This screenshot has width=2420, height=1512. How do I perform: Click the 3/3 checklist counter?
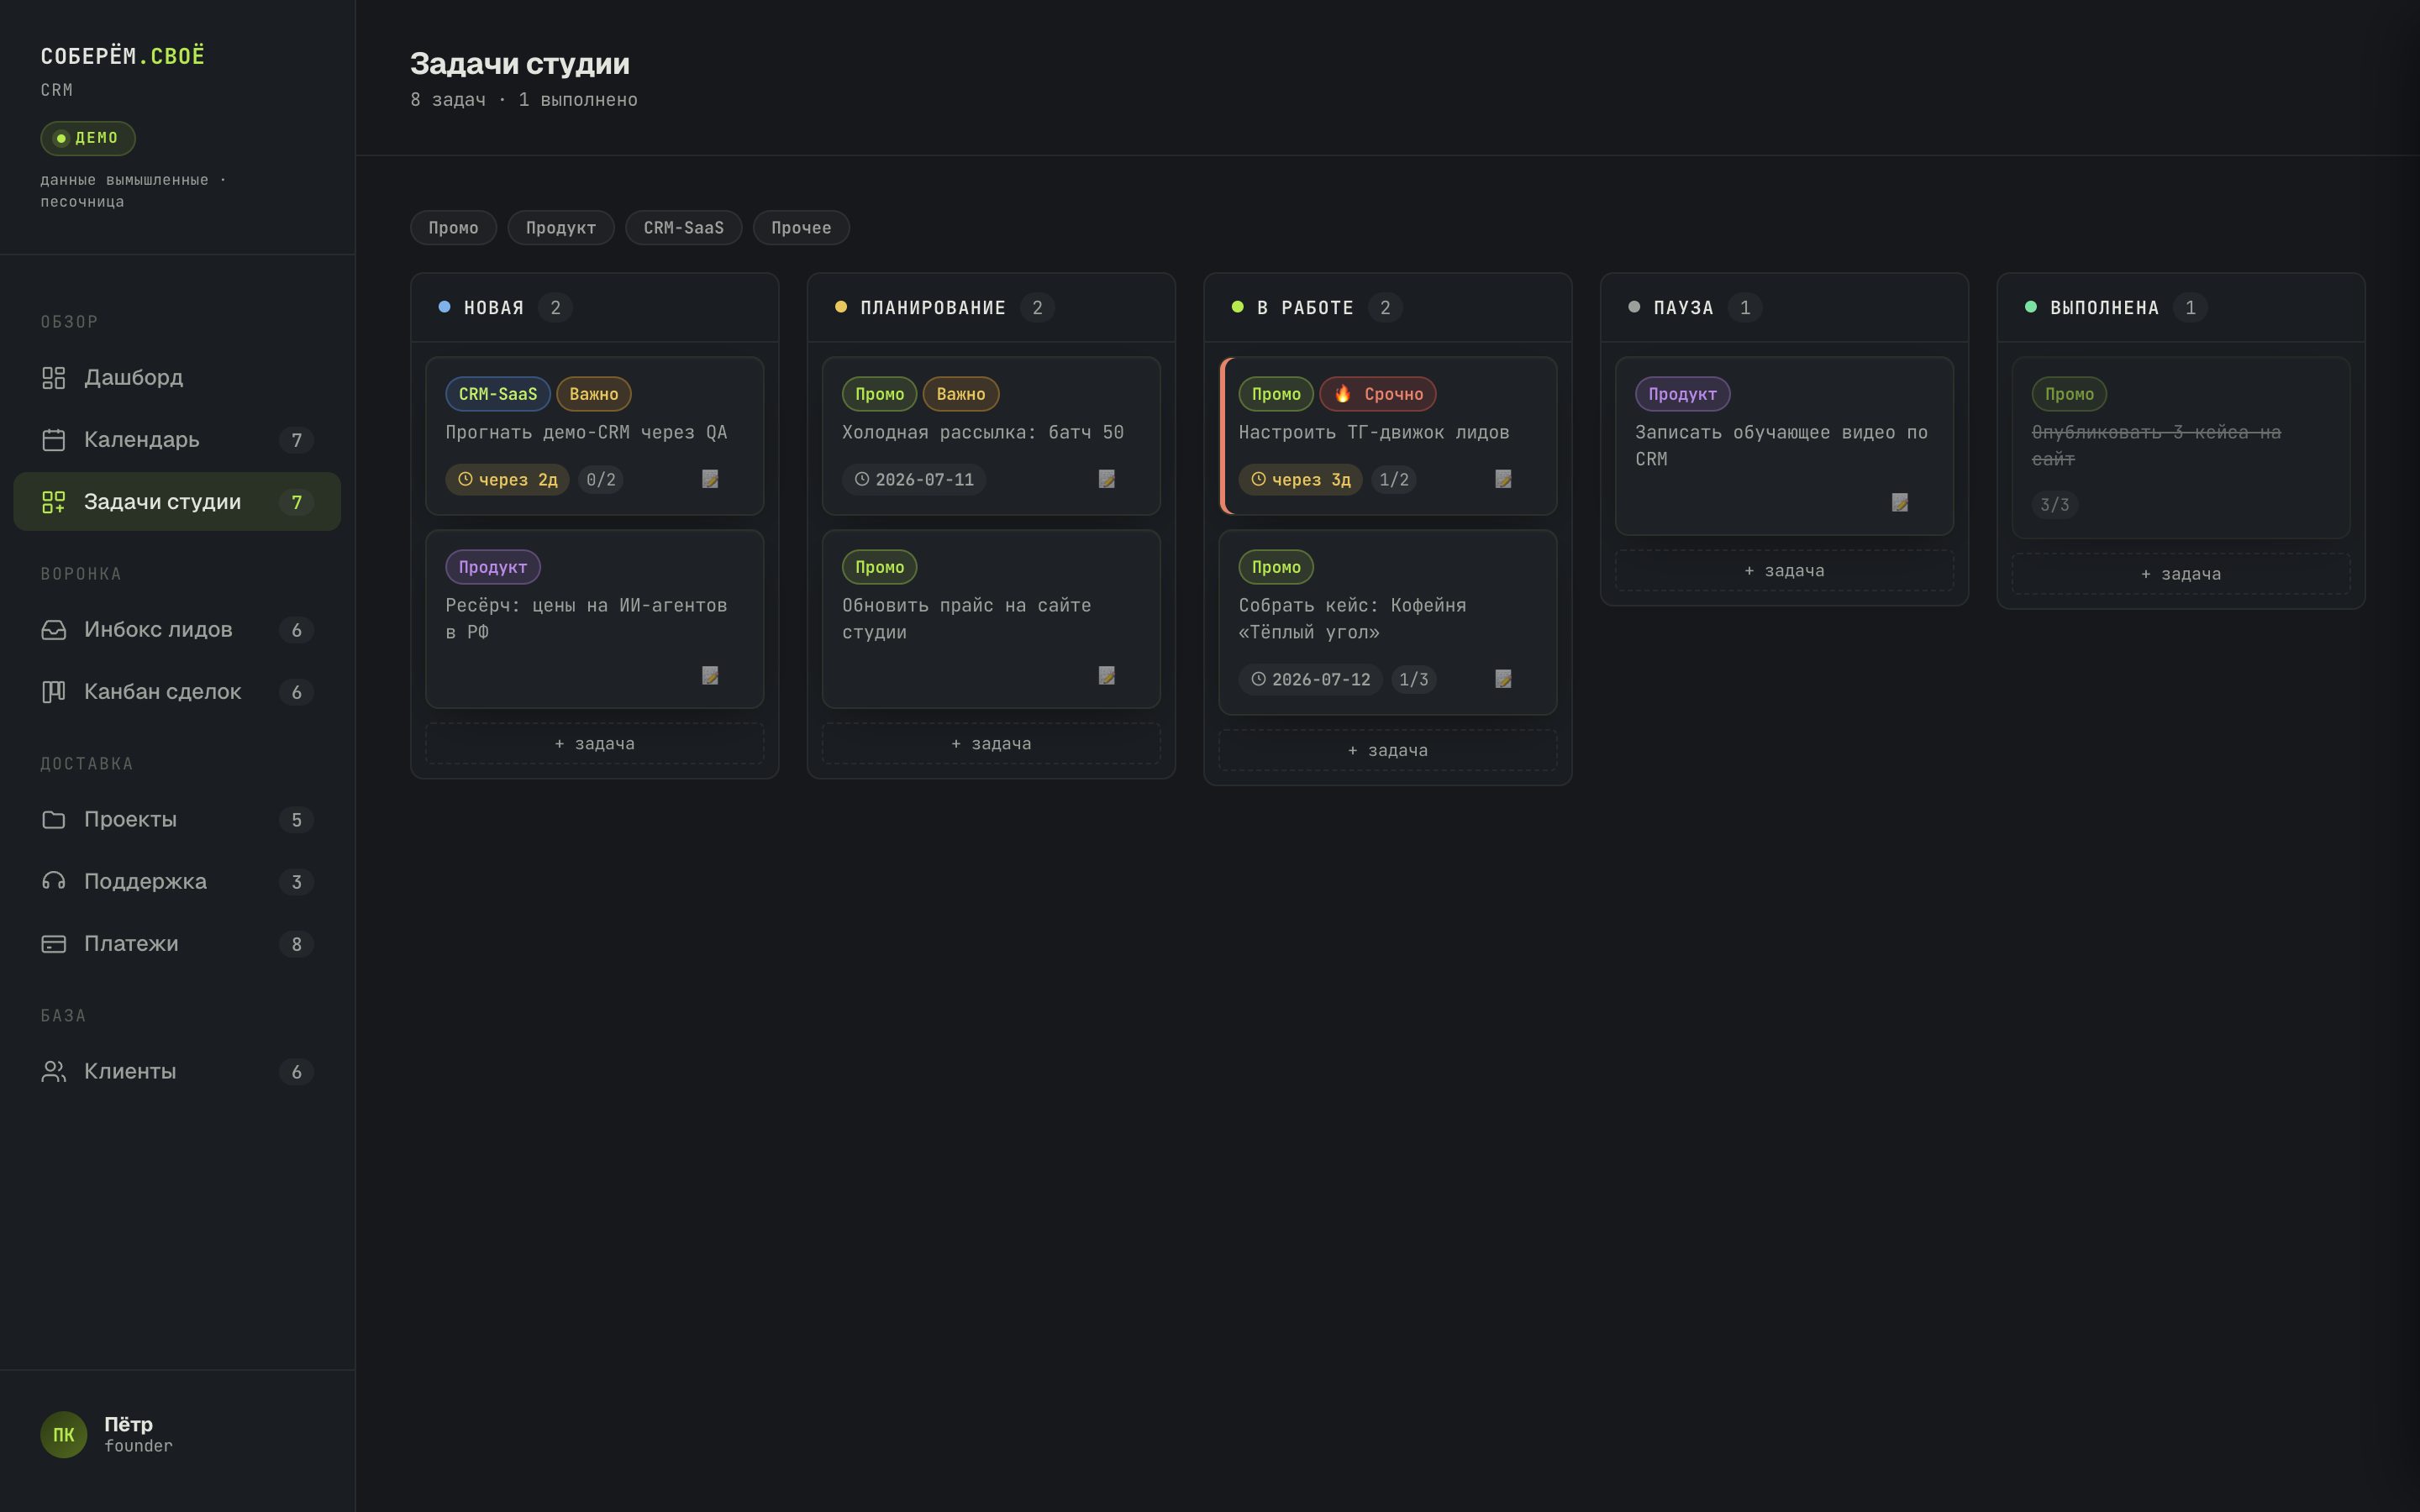[2055, 505]
